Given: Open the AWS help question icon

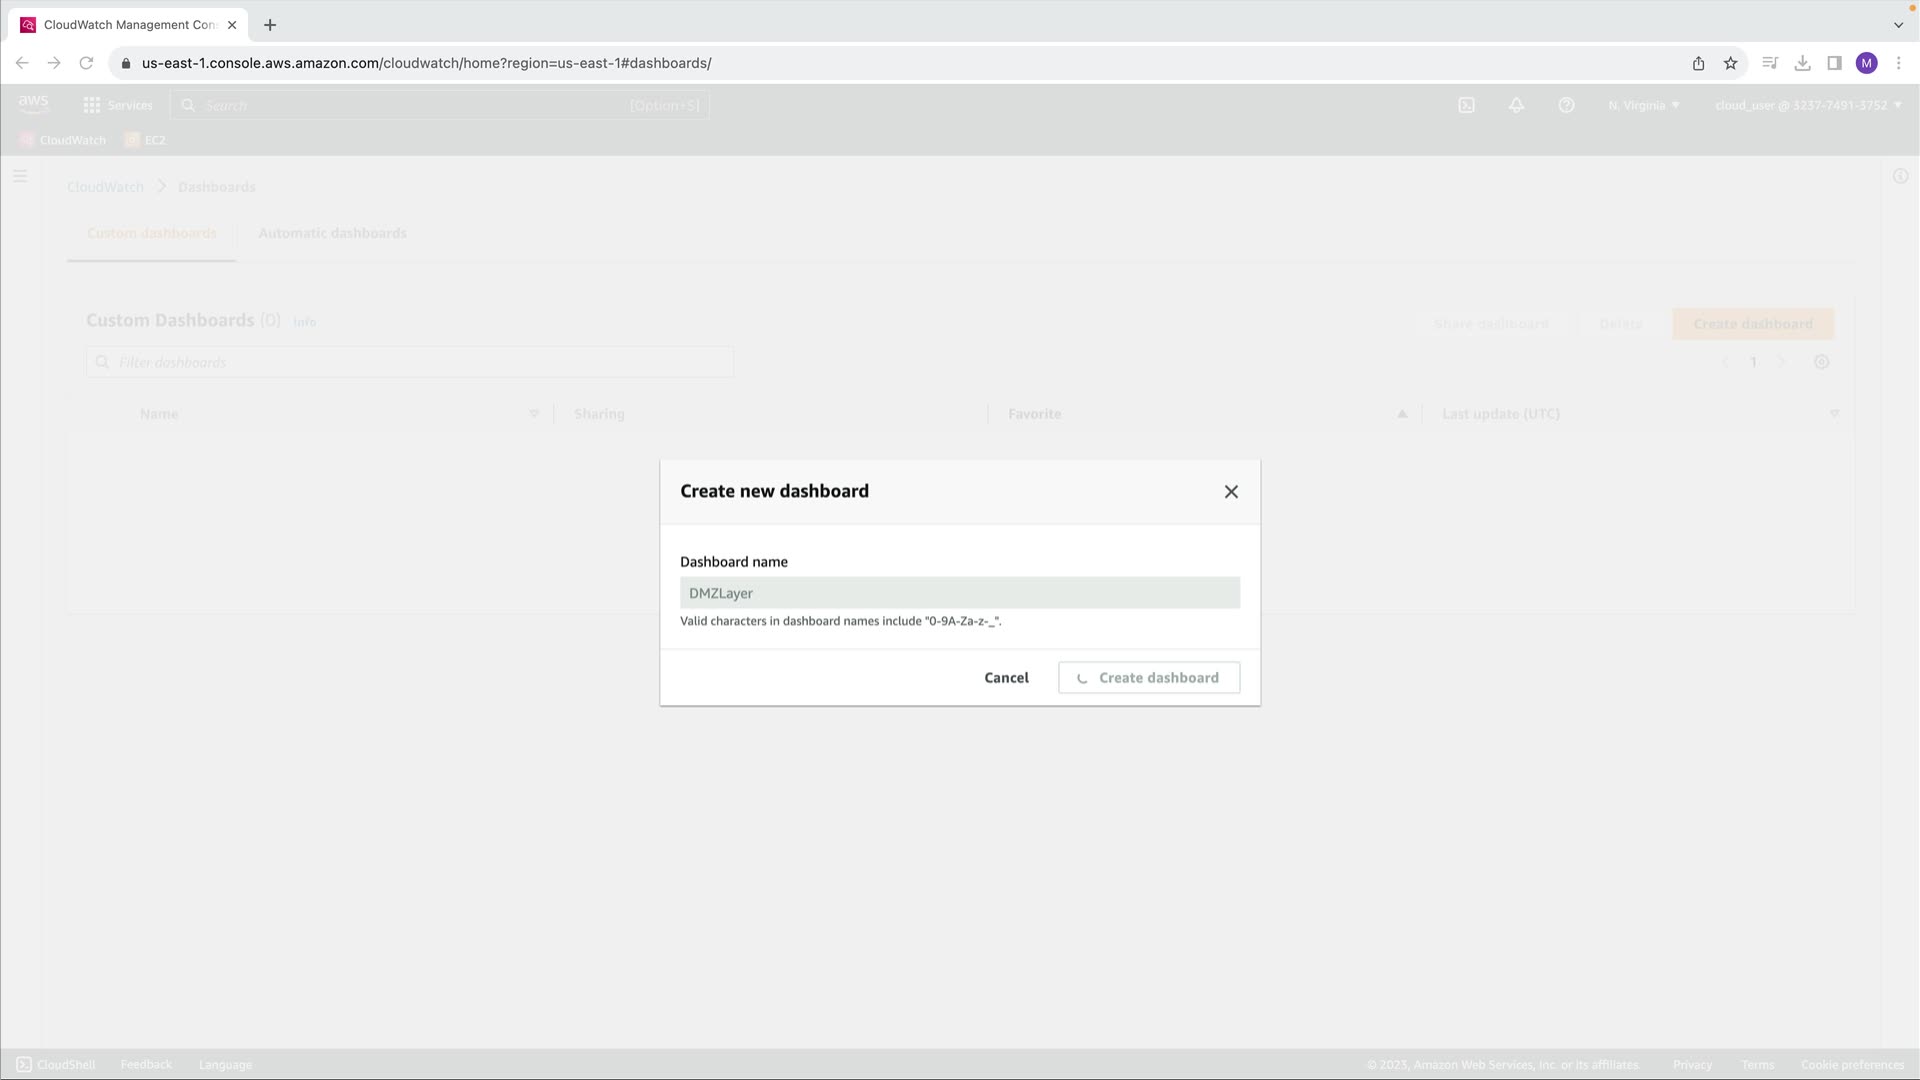Looking at the screenshot, I should (x=1566, y=105).
